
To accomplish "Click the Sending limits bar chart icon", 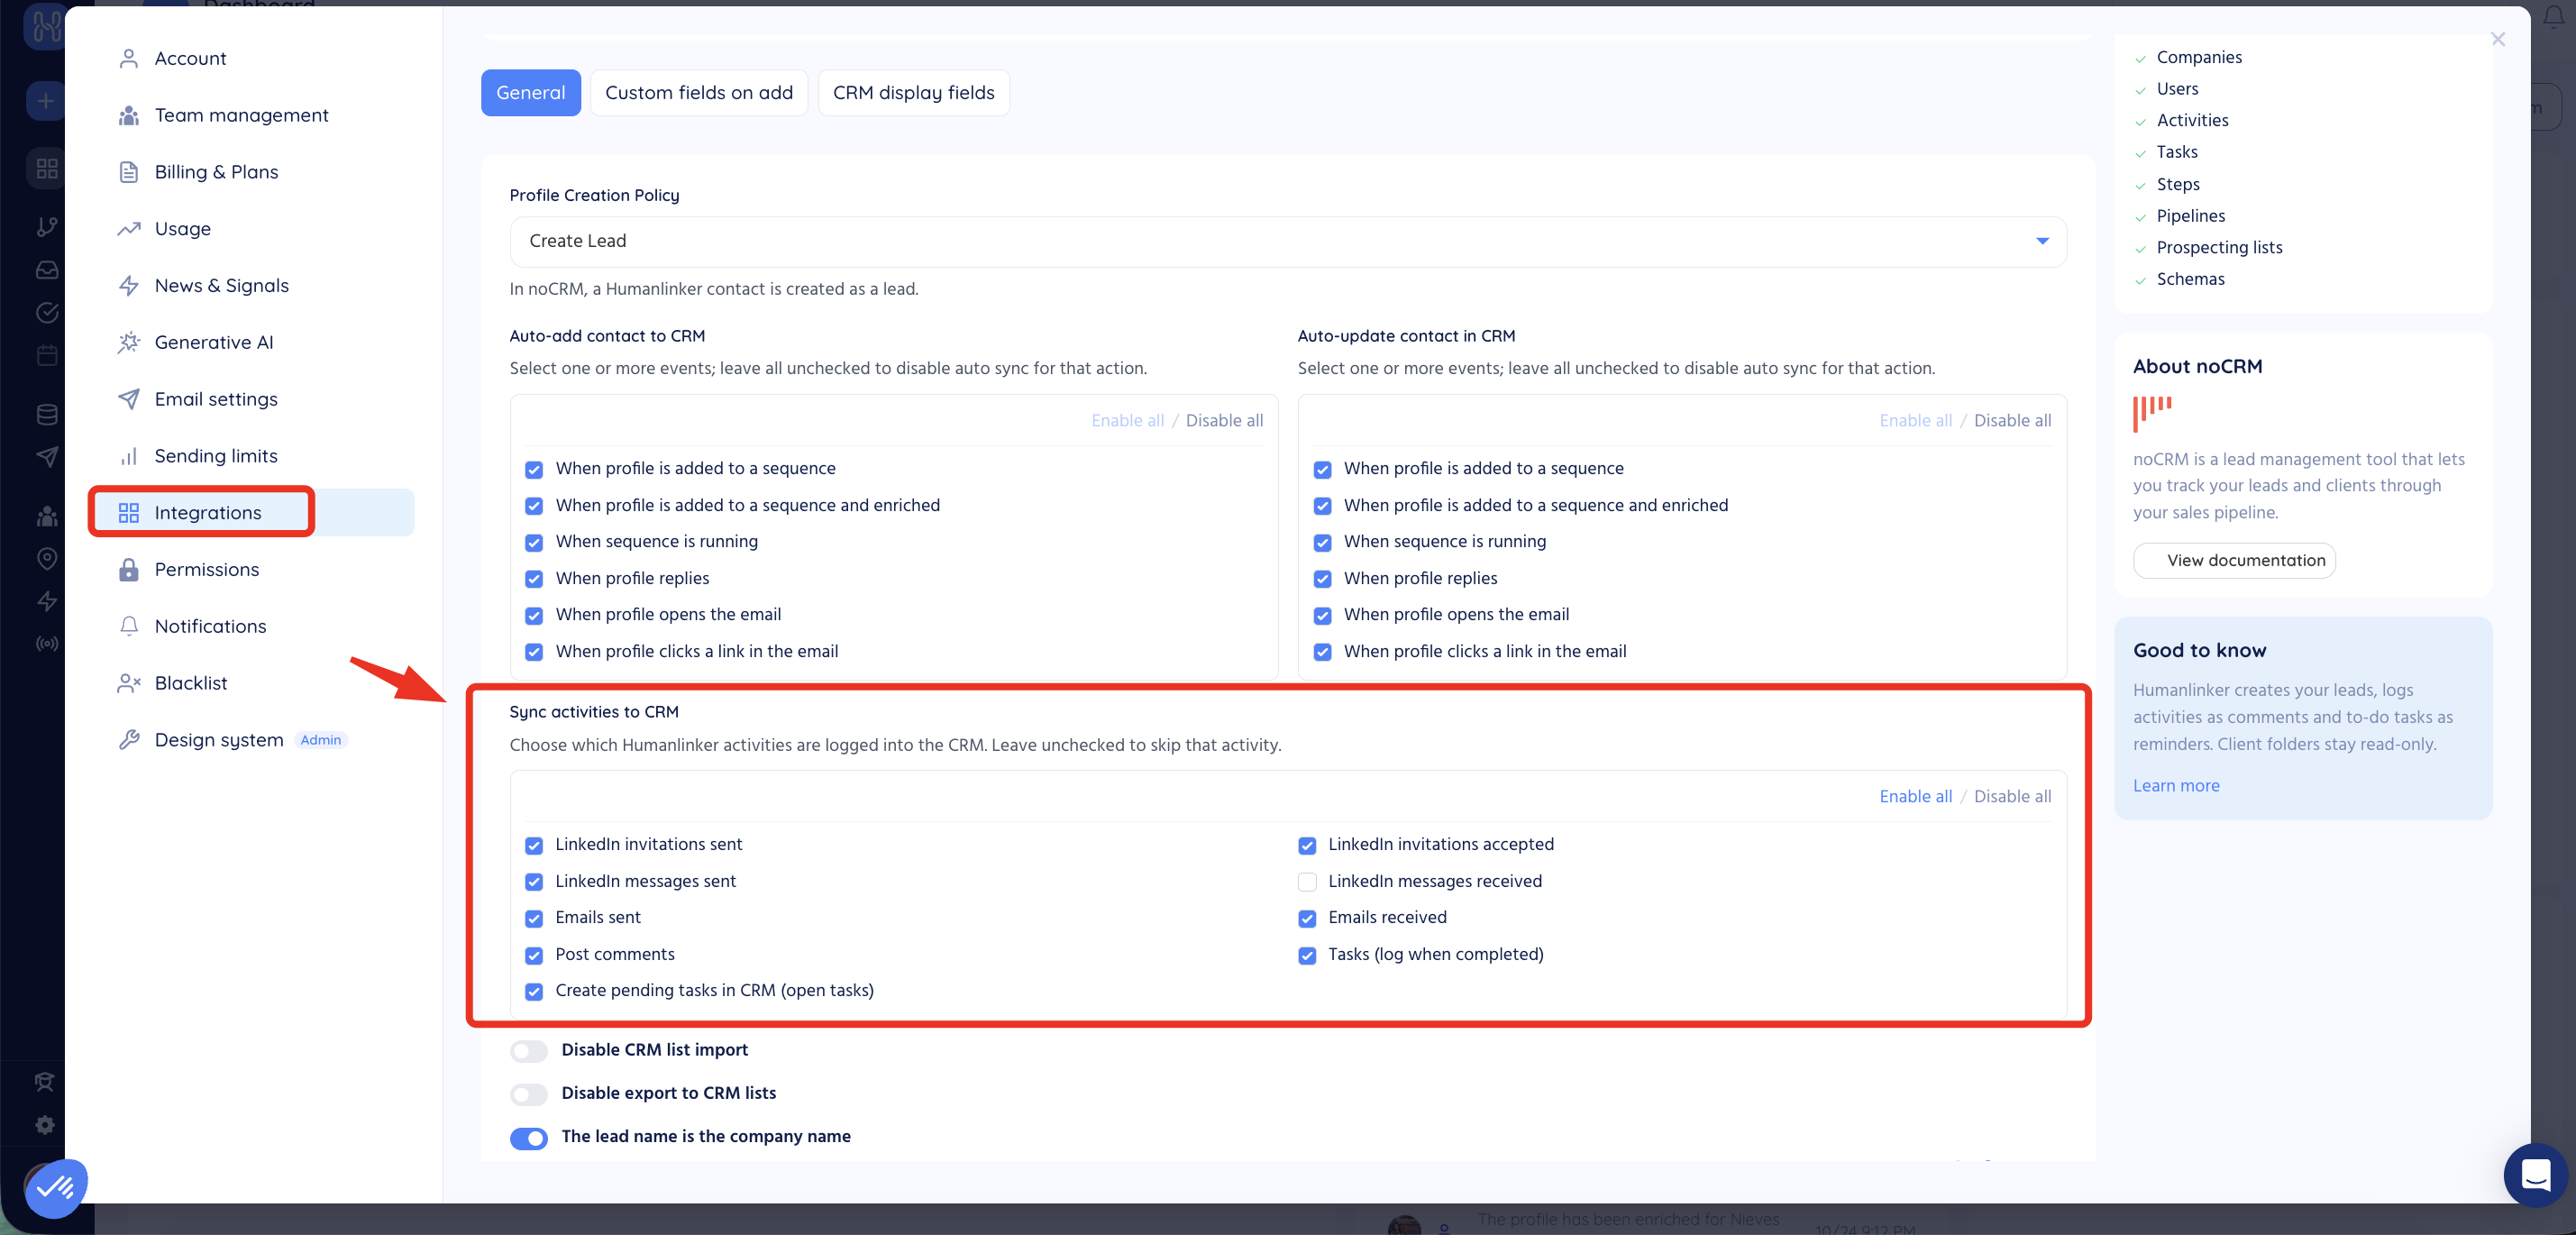I will (128, 456).
